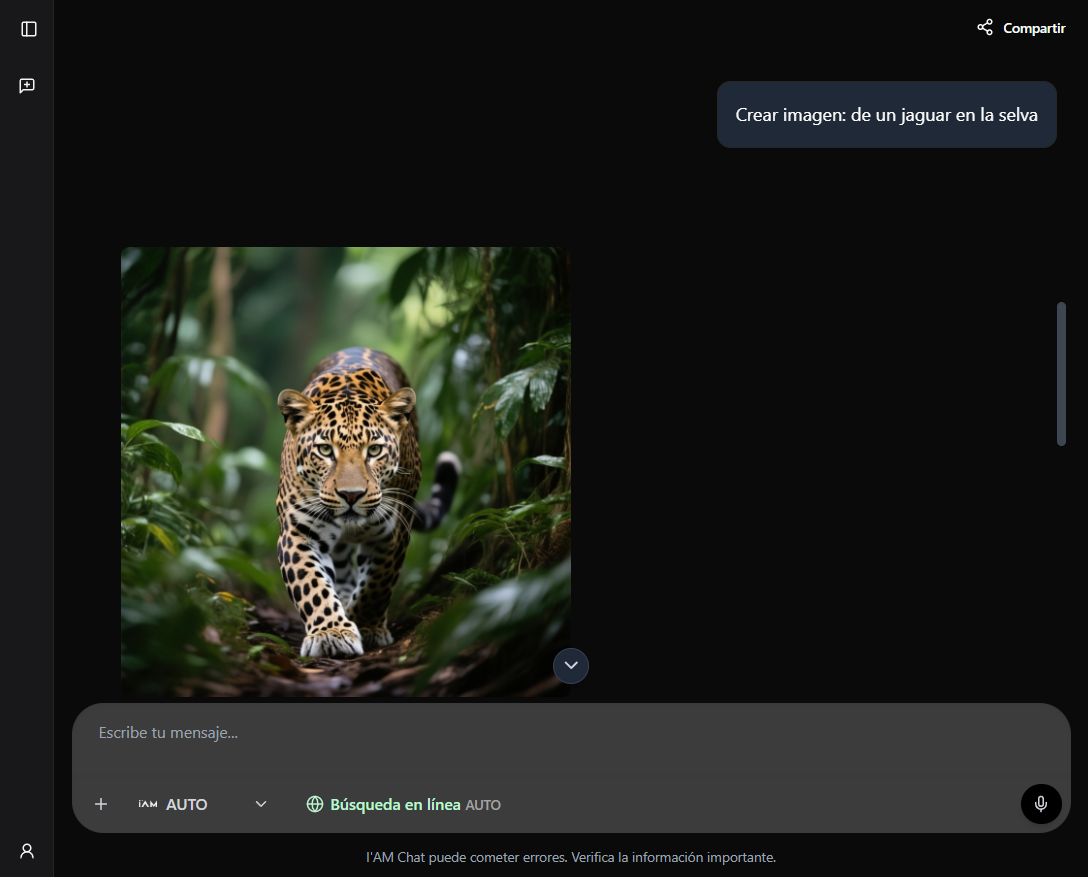Focus the 'Escribe tu mensaje...' field

[x=570, y=733]
